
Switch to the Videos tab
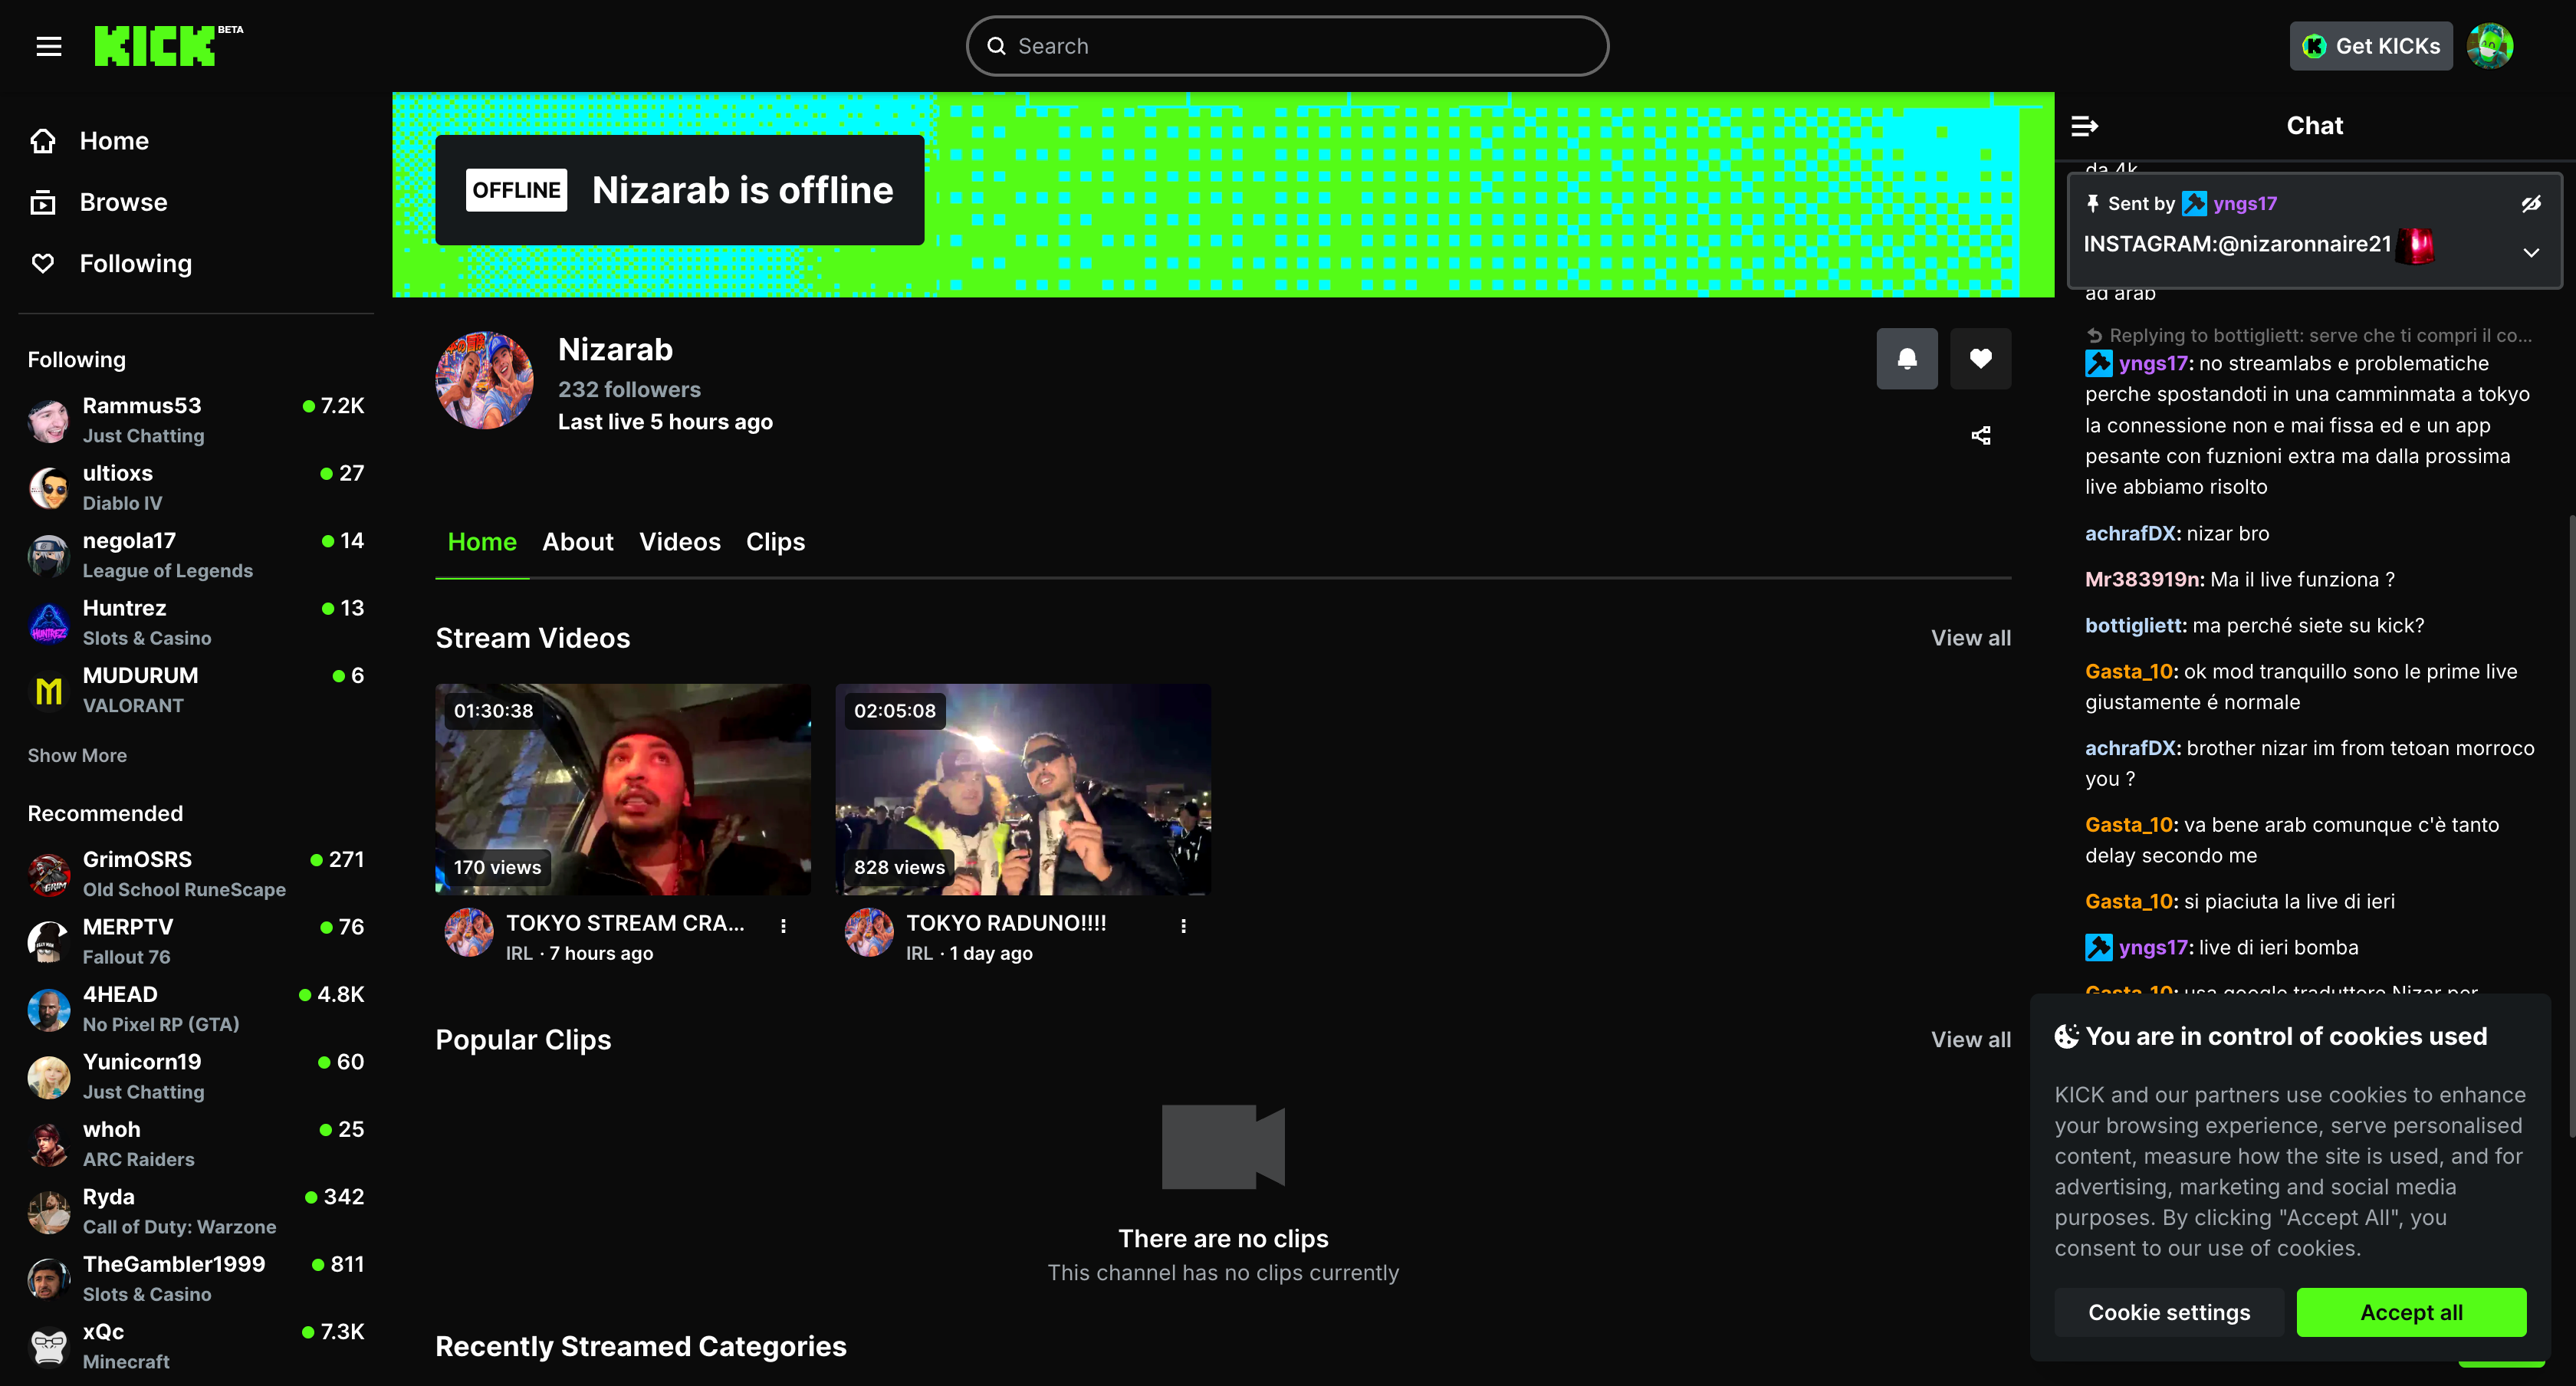click(x=680, y=542)
